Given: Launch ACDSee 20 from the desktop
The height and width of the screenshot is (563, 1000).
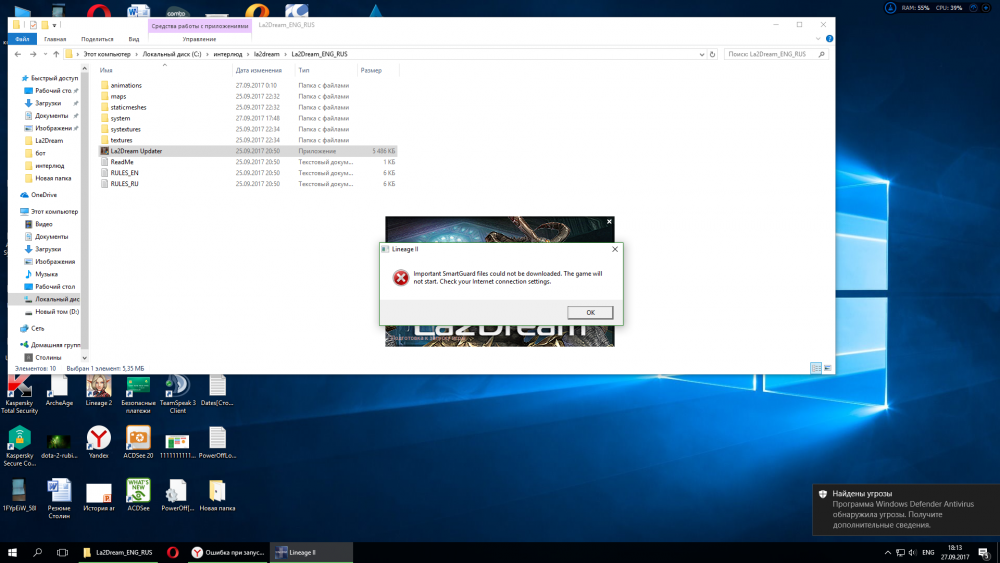Looking at the screenshot, I should coord(138,438).
